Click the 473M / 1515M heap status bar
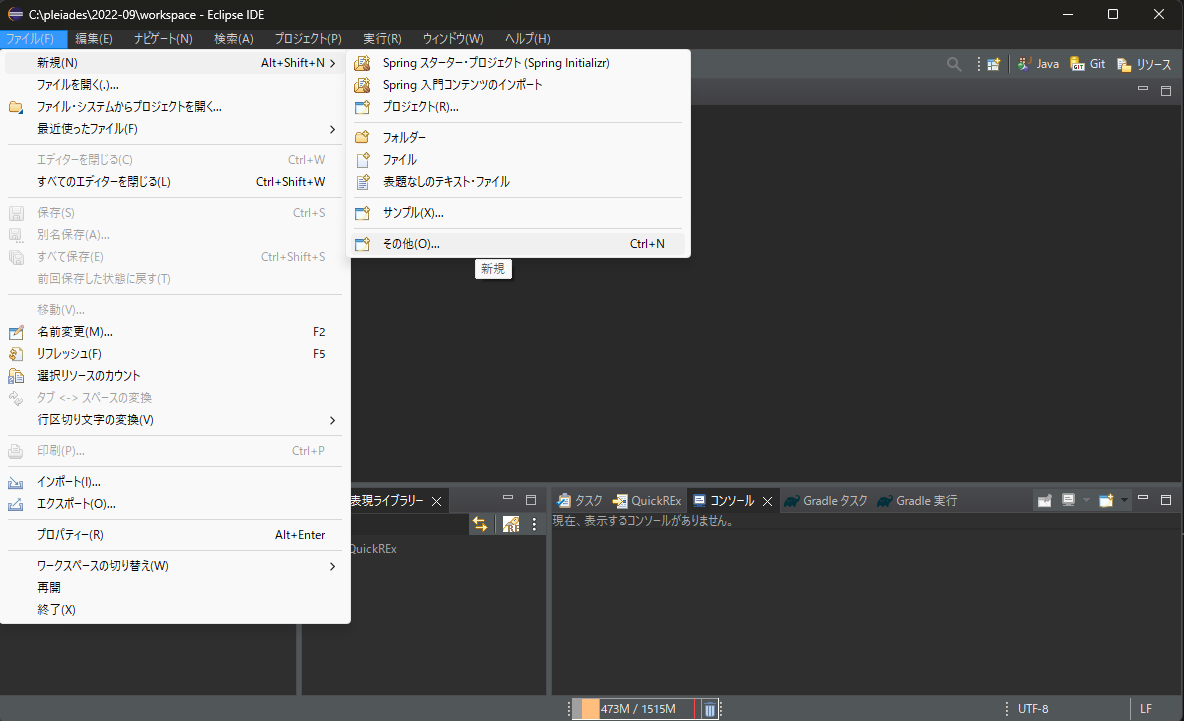1184x721 pixels. pyautogui.click(x=638, y=709)
